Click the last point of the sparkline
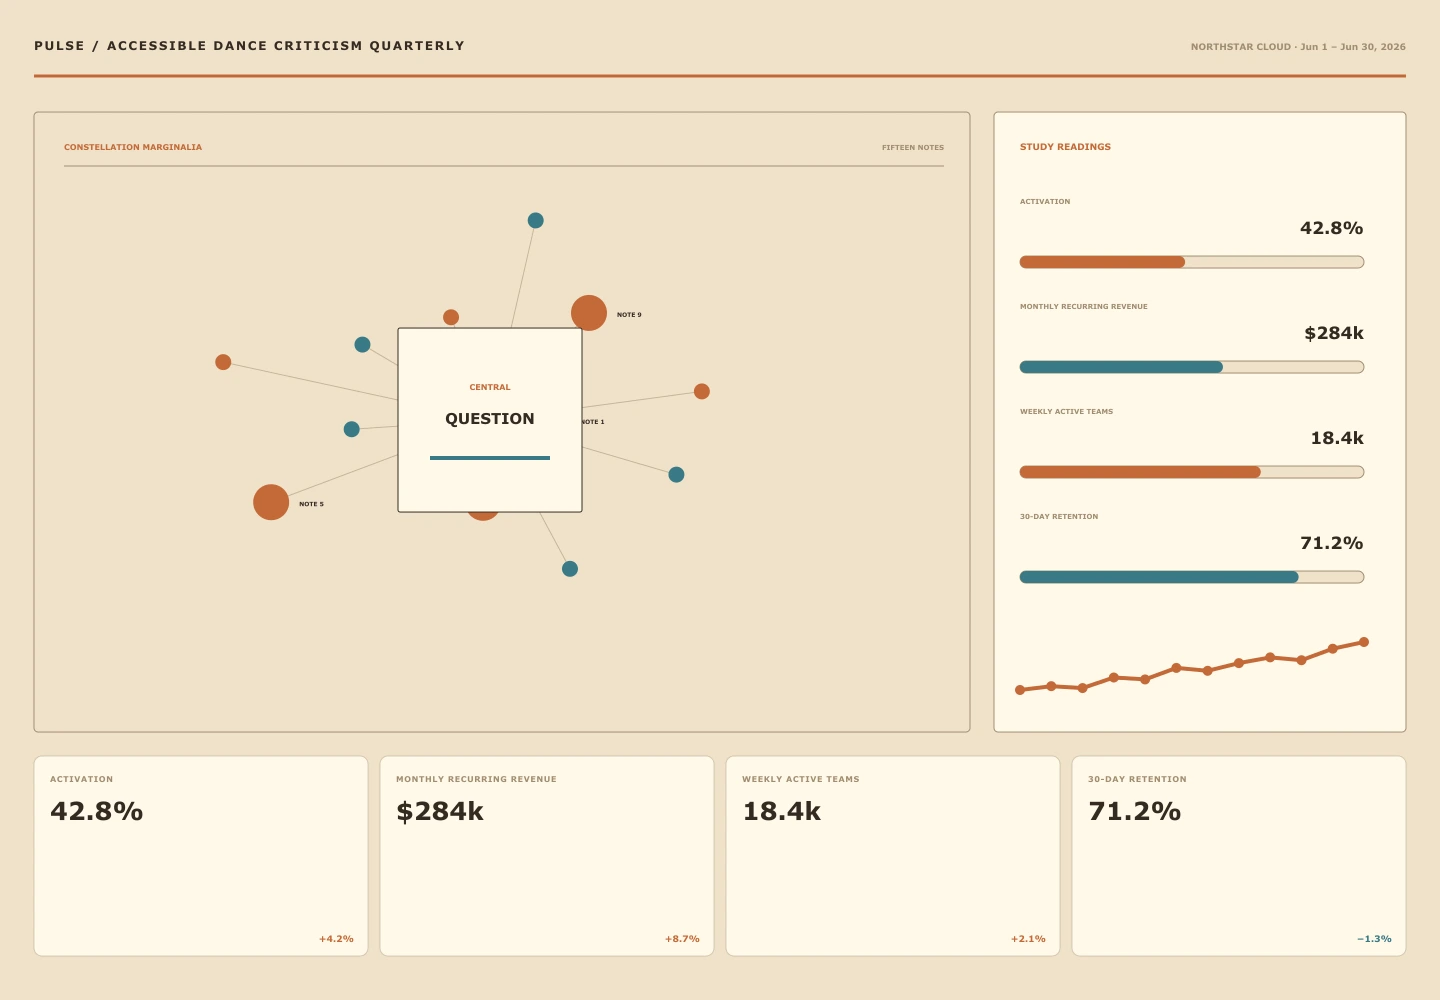The height and width of the screenshot is (1000, 1440). 1364,642
